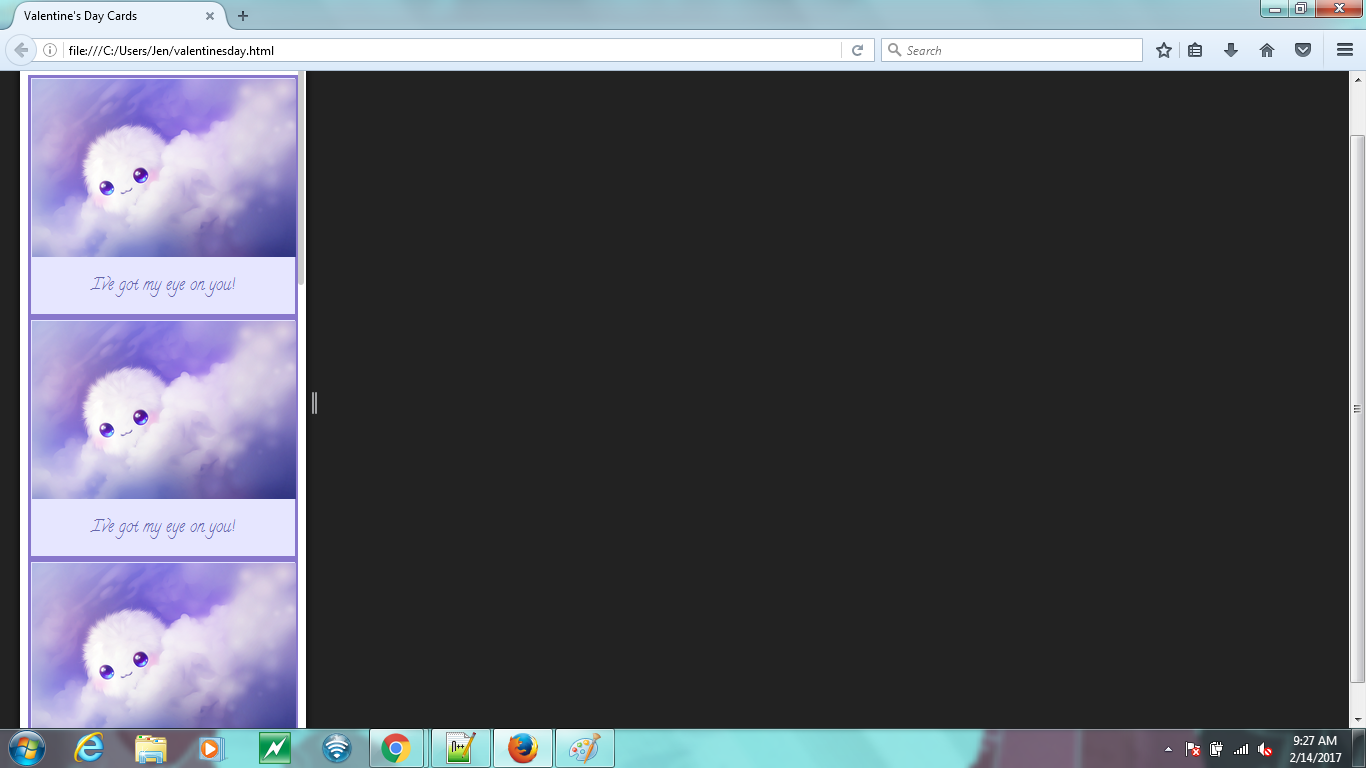The width and height of the screenshot is (1366, 768).
Task: Open Notepad++ from the taskbar
Action: point(460,748)
